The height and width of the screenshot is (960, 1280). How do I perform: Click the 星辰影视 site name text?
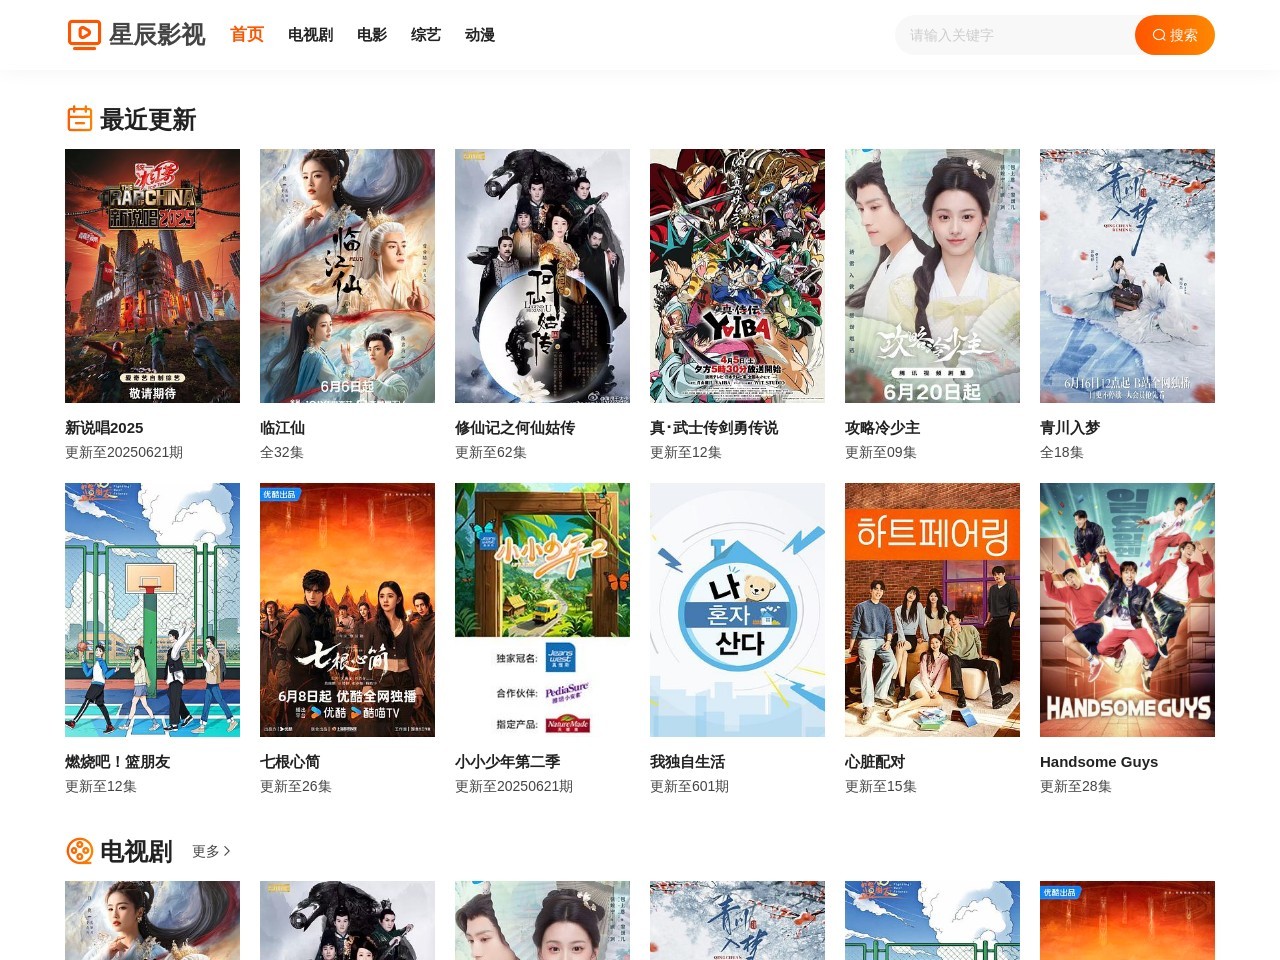(x=157, y=35)
